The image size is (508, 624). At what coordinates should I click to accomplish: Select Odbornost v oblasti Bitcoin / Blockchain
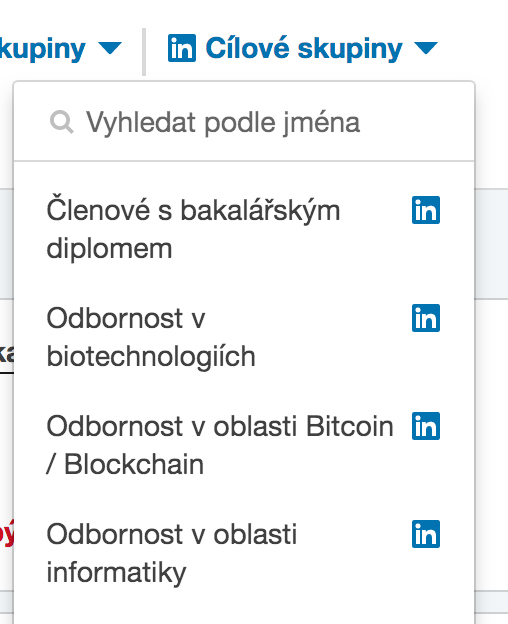click(x=244, y=445)
